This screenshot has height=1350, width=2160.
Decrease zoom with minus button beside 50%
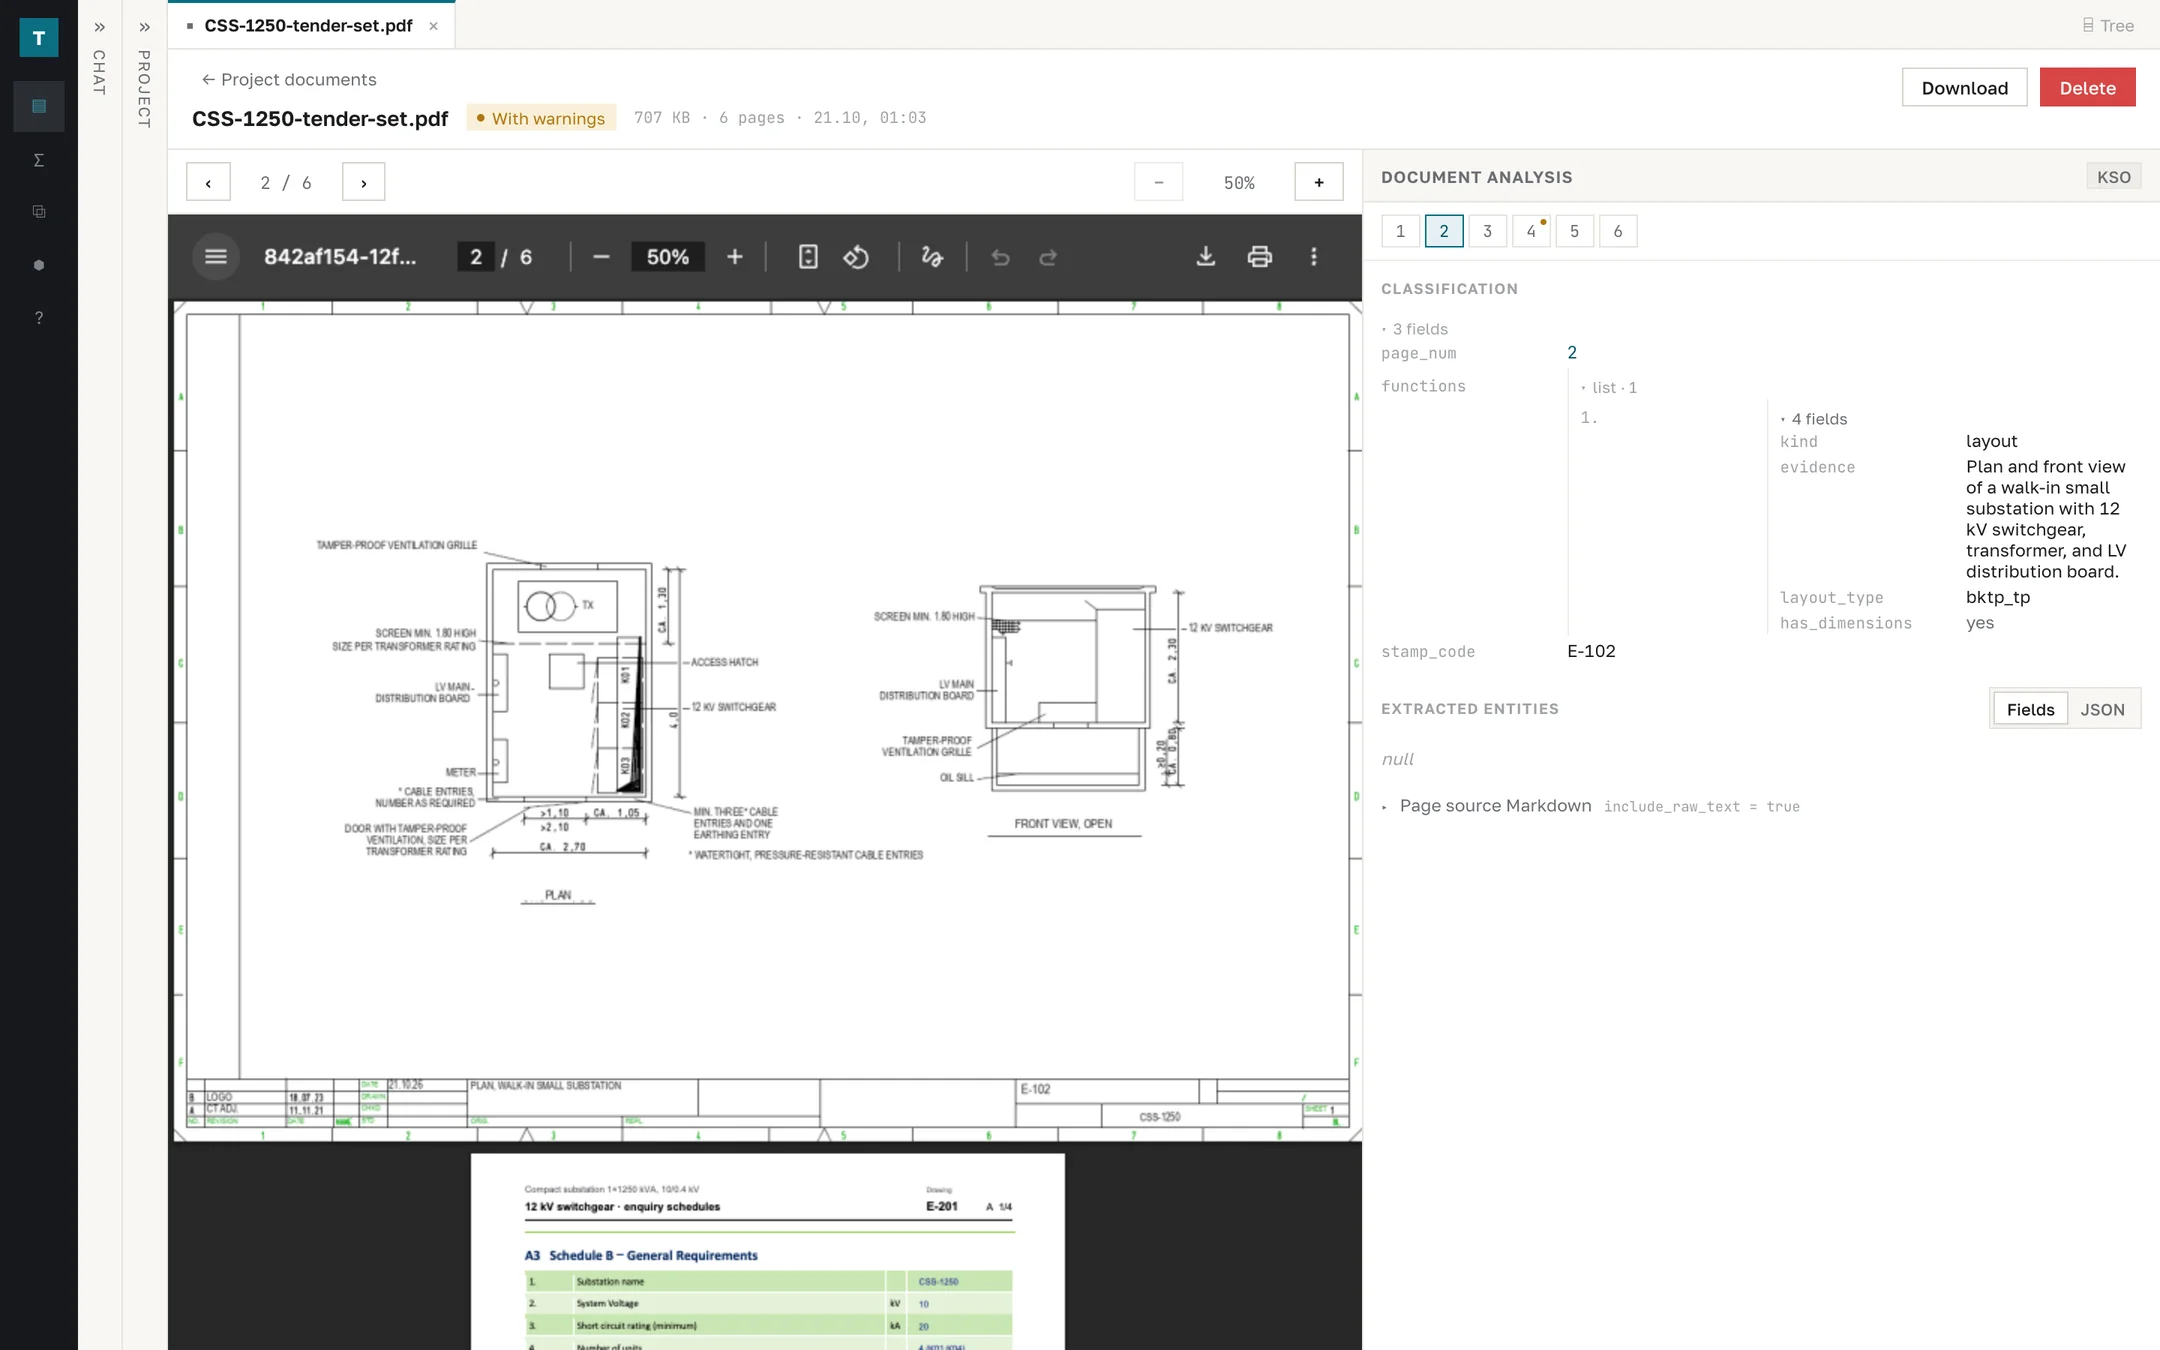tap(1158, 182)
